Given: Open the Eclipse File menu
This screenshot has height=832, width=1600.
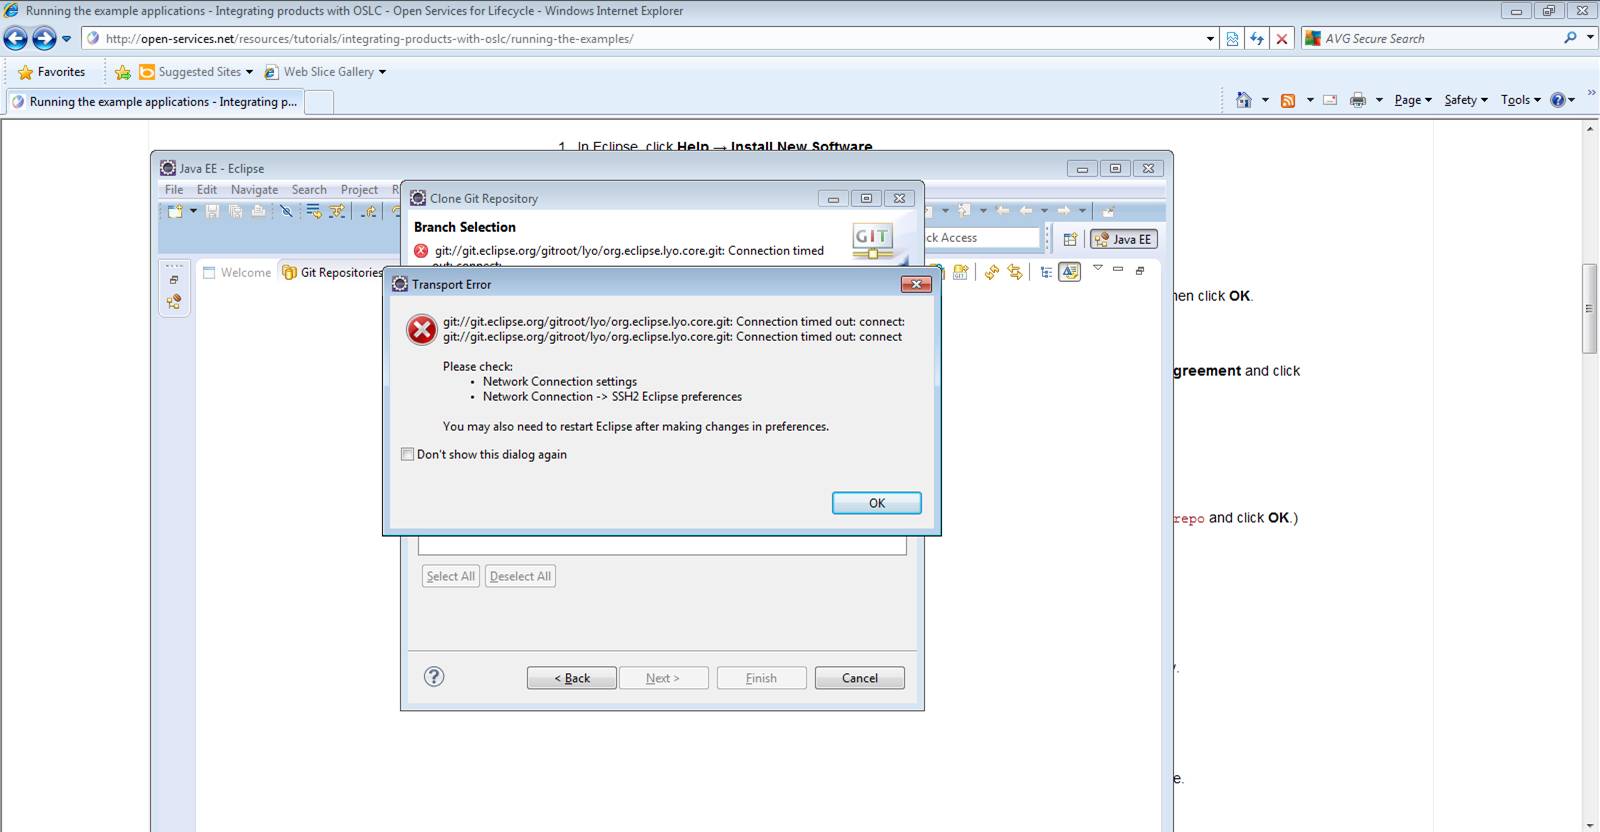Looking at the screenshot, I should 174,190.
